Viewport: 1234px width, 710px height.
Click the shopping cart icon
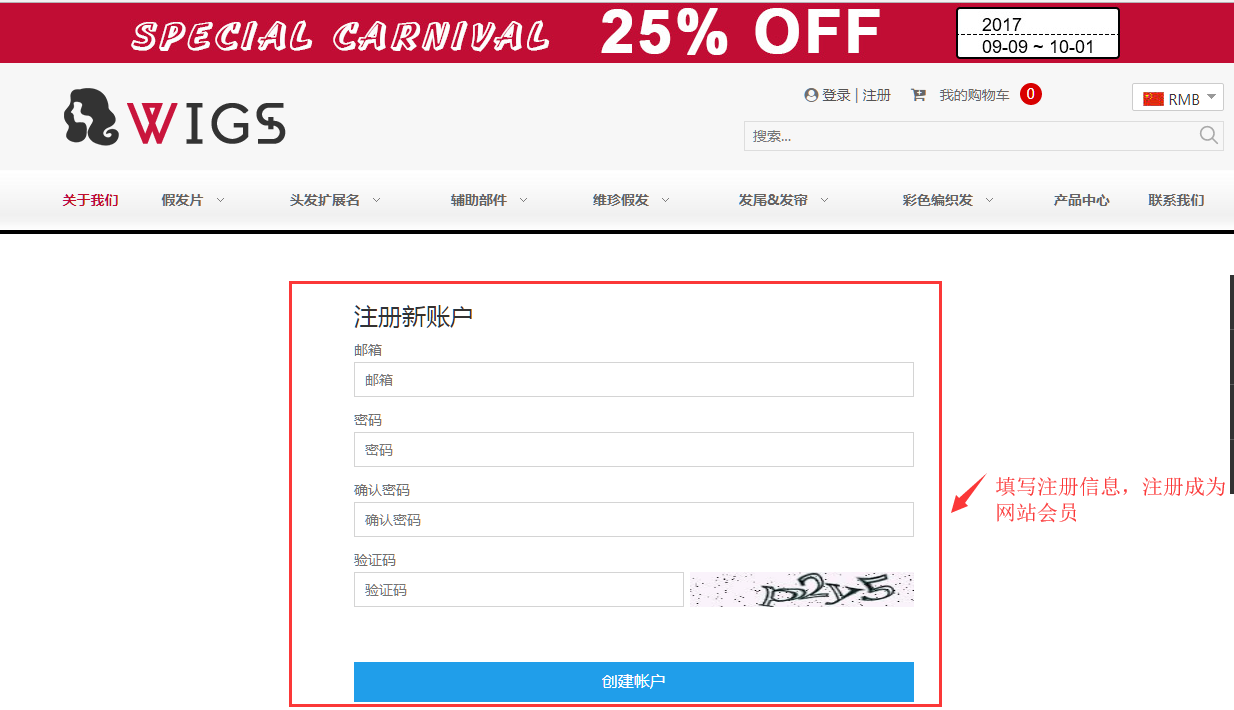point(918,95)
